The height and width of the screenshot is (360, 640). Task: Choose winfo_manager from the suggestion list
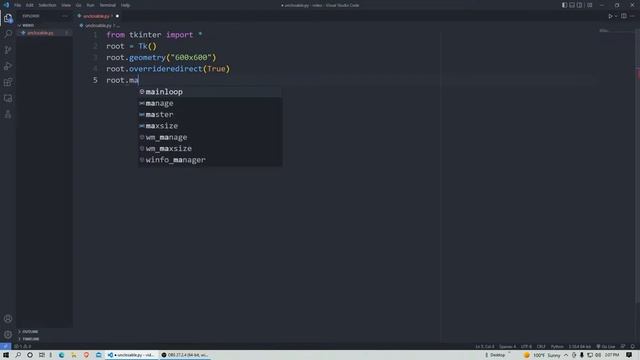pyautogui.click(x=210, y=160)
